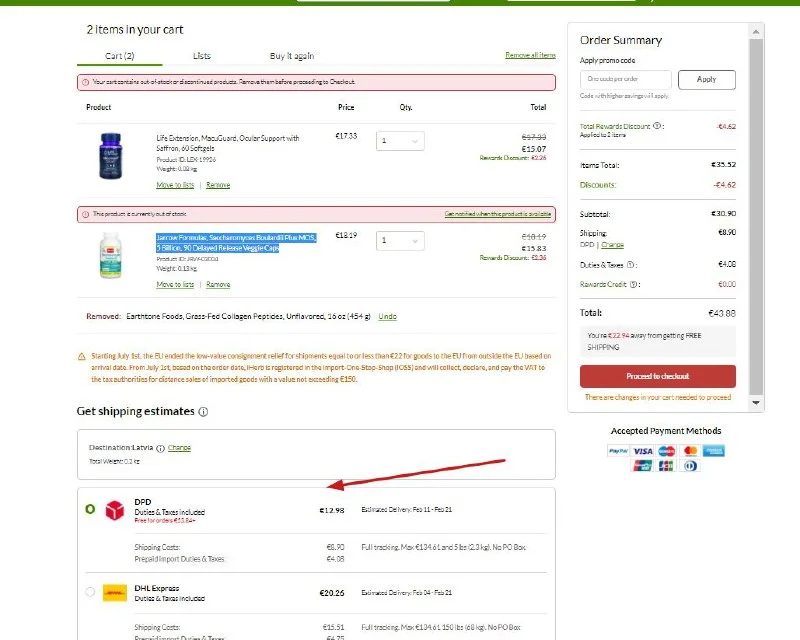800x640 pixels.
Task: Click the info icon beside Destination Latvia
Action: (160, 448)
